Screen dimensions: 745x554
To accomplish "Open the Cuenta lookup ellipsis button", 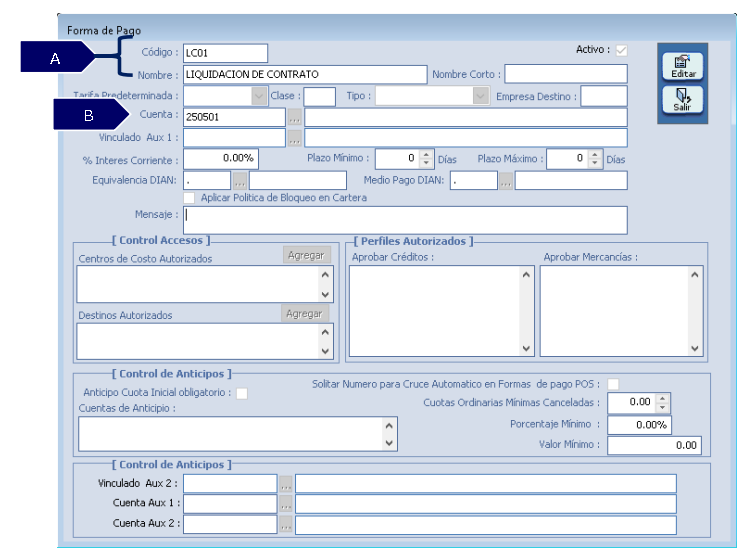I will click(x=295, y=117).
